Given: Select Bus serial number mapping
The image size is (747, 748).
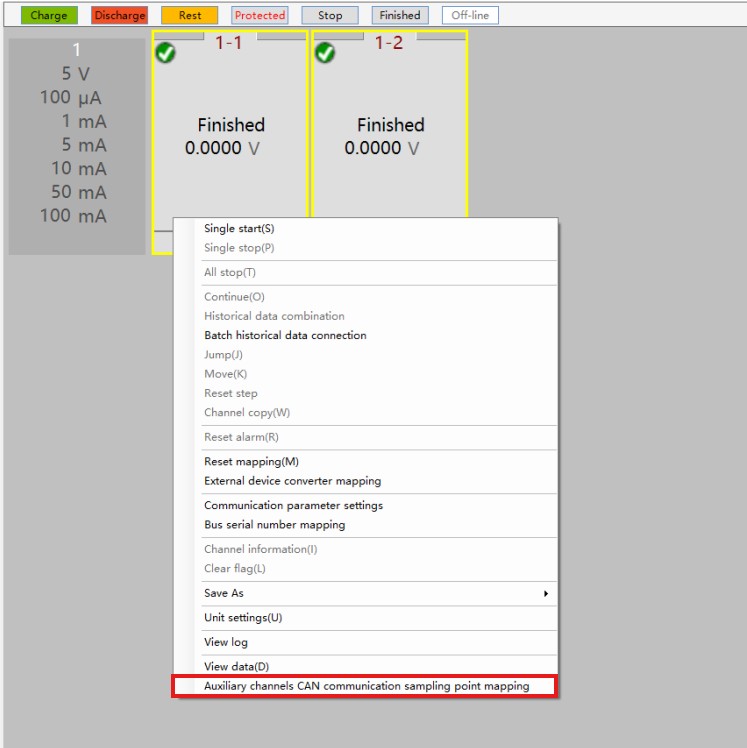Looking at the screenshot, I should [274, 524].
